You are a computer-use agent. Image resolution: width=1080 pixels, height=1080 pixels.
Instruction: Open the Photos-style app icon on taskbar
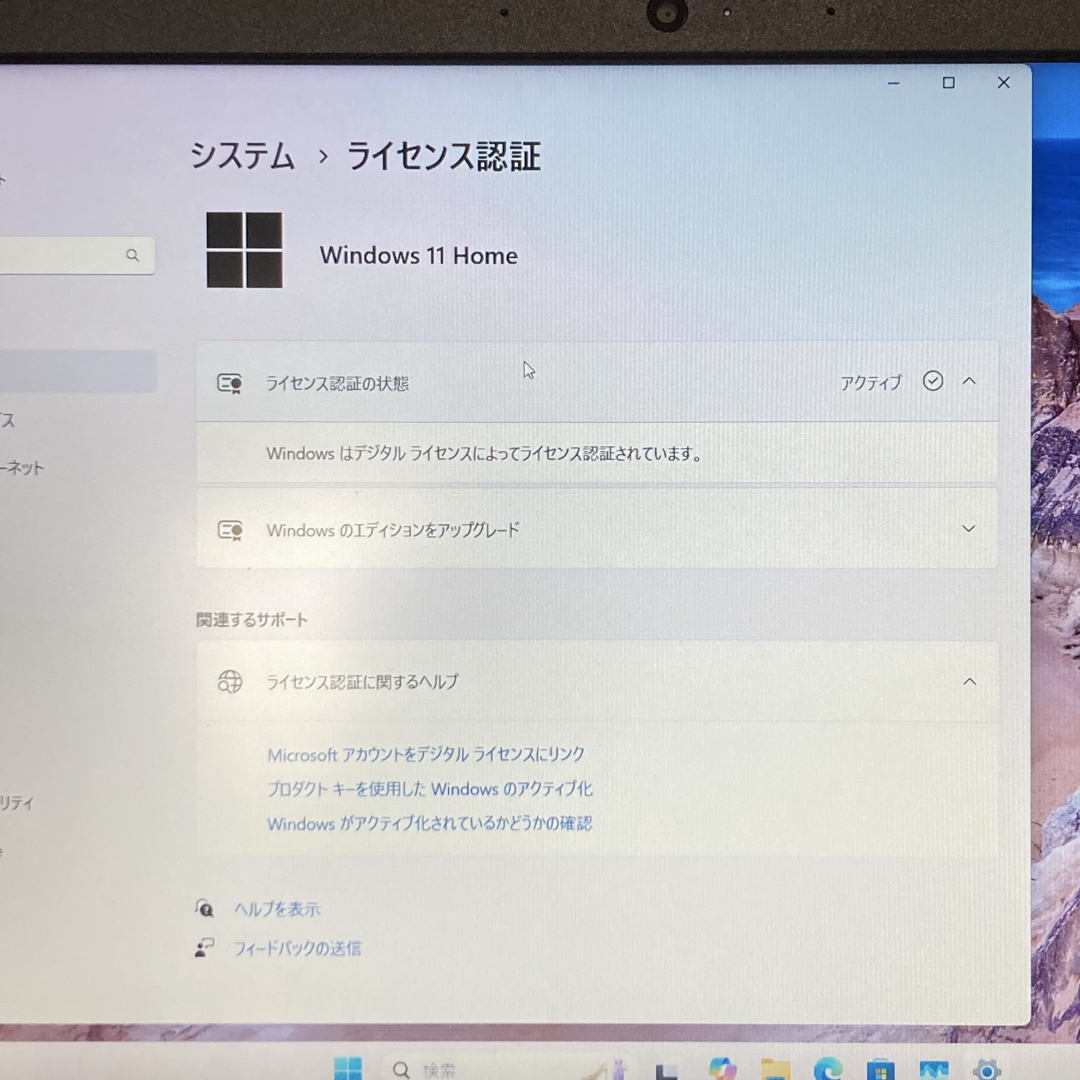click(934, 1069)
